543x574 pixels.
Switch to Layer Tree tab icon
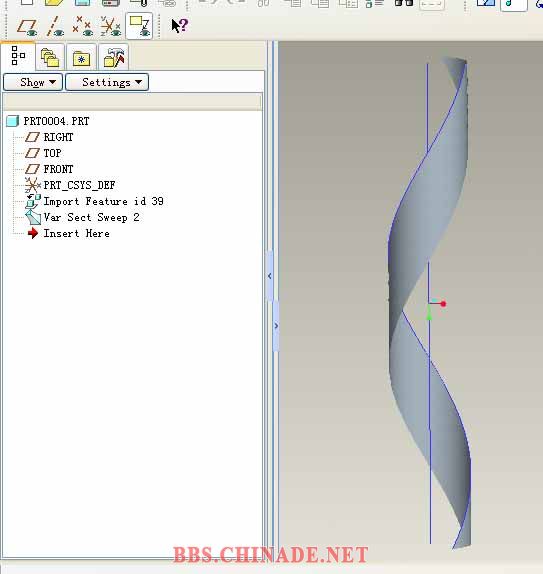(50, 57)
